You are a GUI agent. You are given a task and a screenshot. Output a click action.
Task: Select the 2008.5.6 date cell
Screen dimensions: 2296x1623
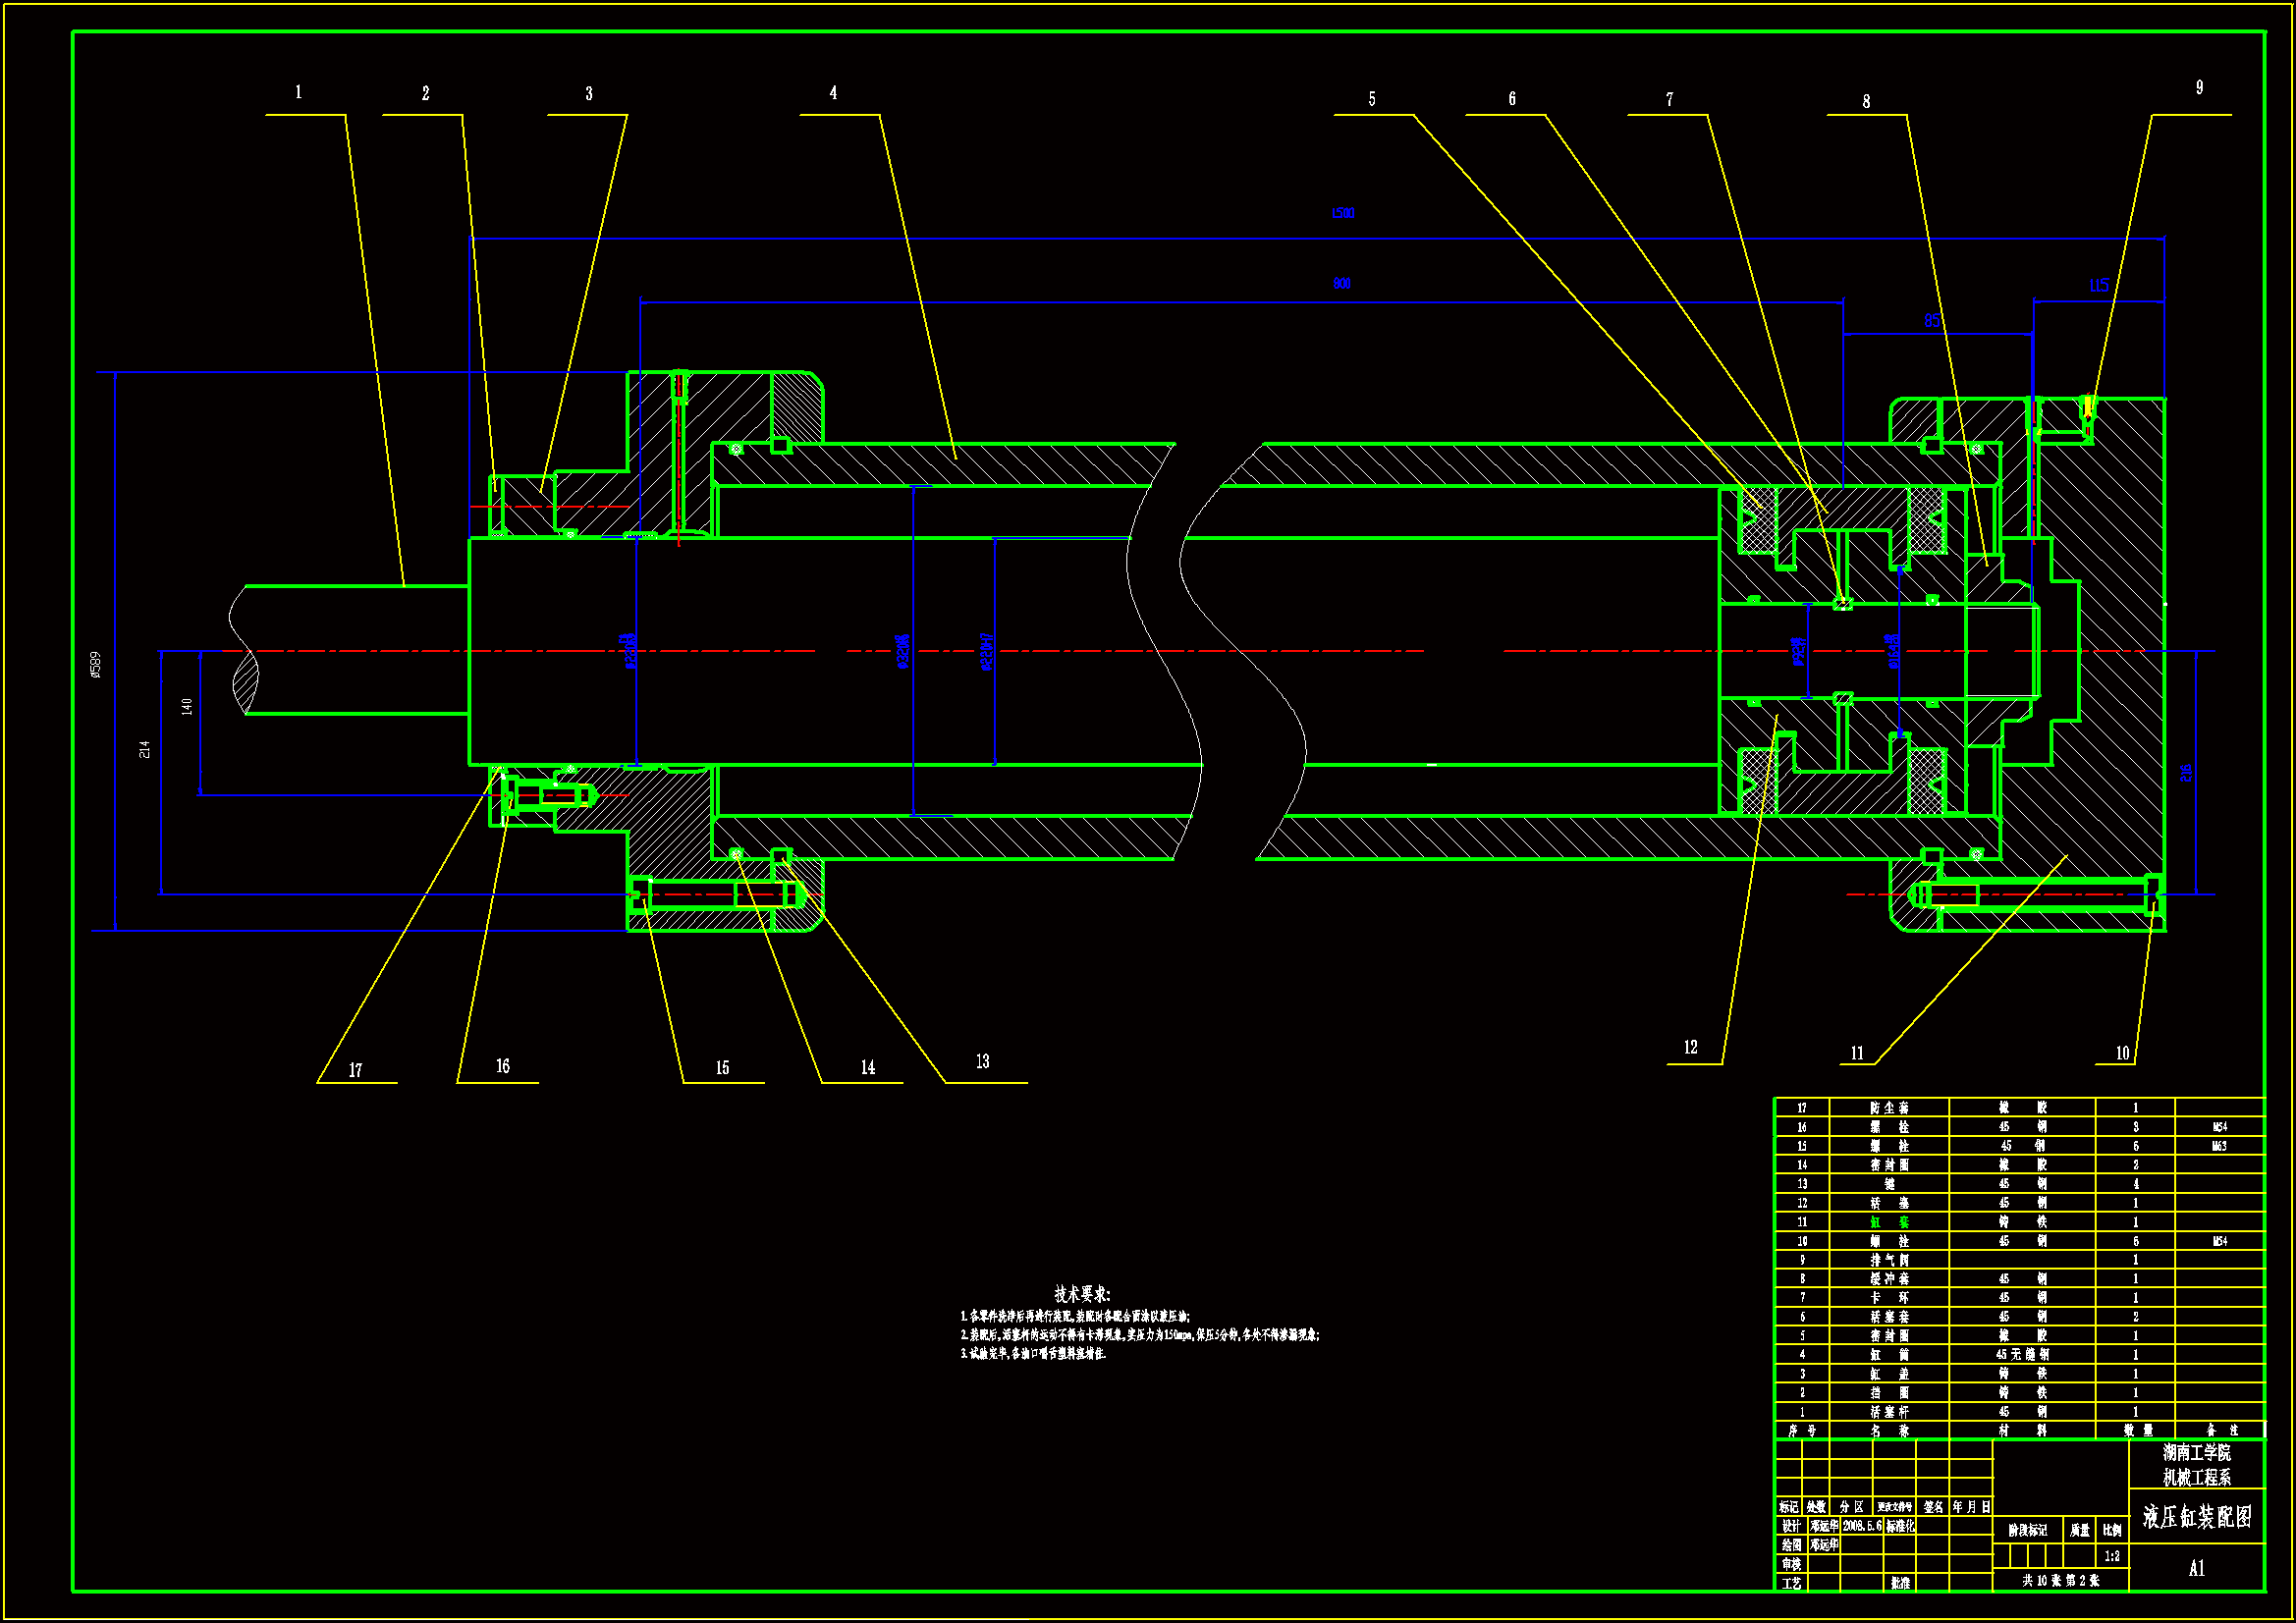pos(1862,1527)
